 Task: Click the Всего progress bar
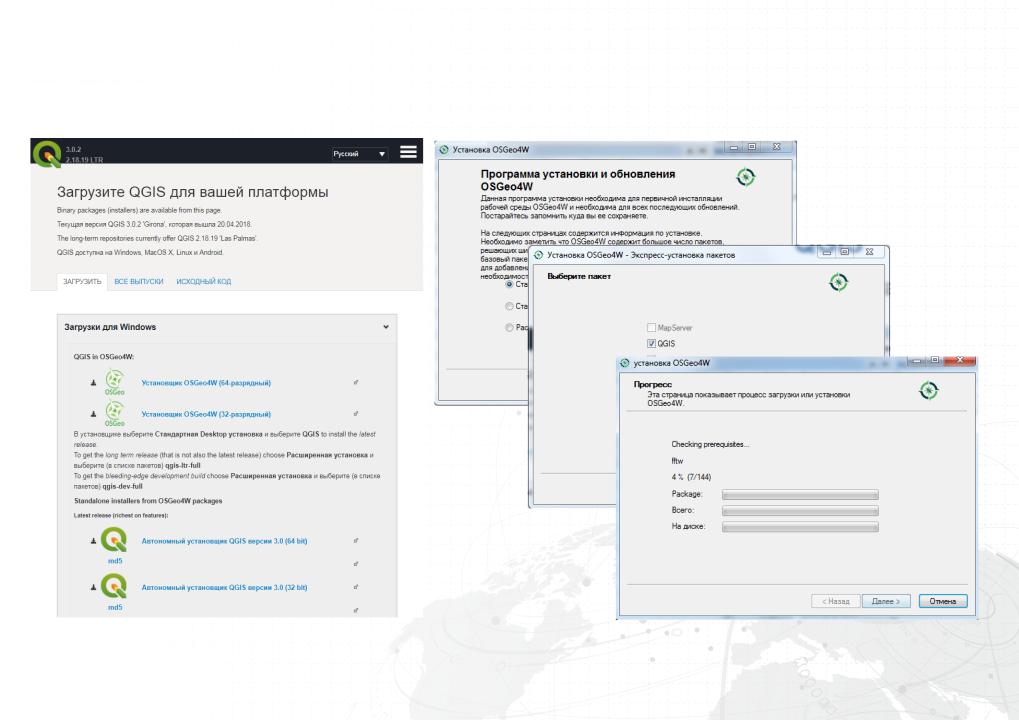[x=800, y=511]
